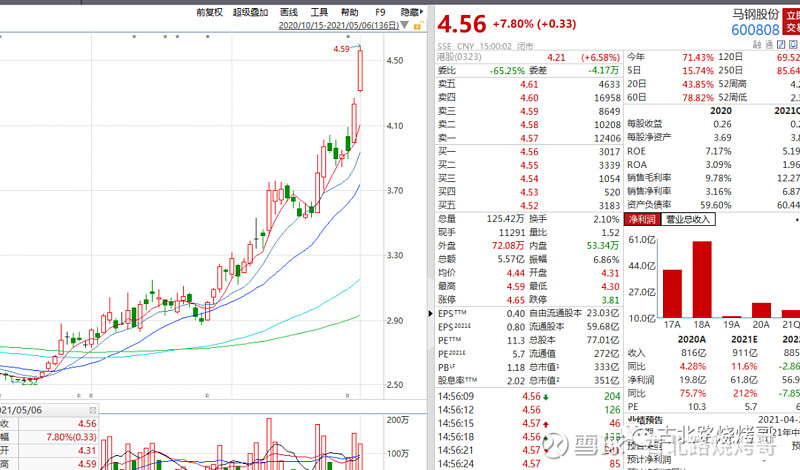Click the 立即交易 trade now button
Viewport: 800px width, 470px height.
(x=792, y=21)
